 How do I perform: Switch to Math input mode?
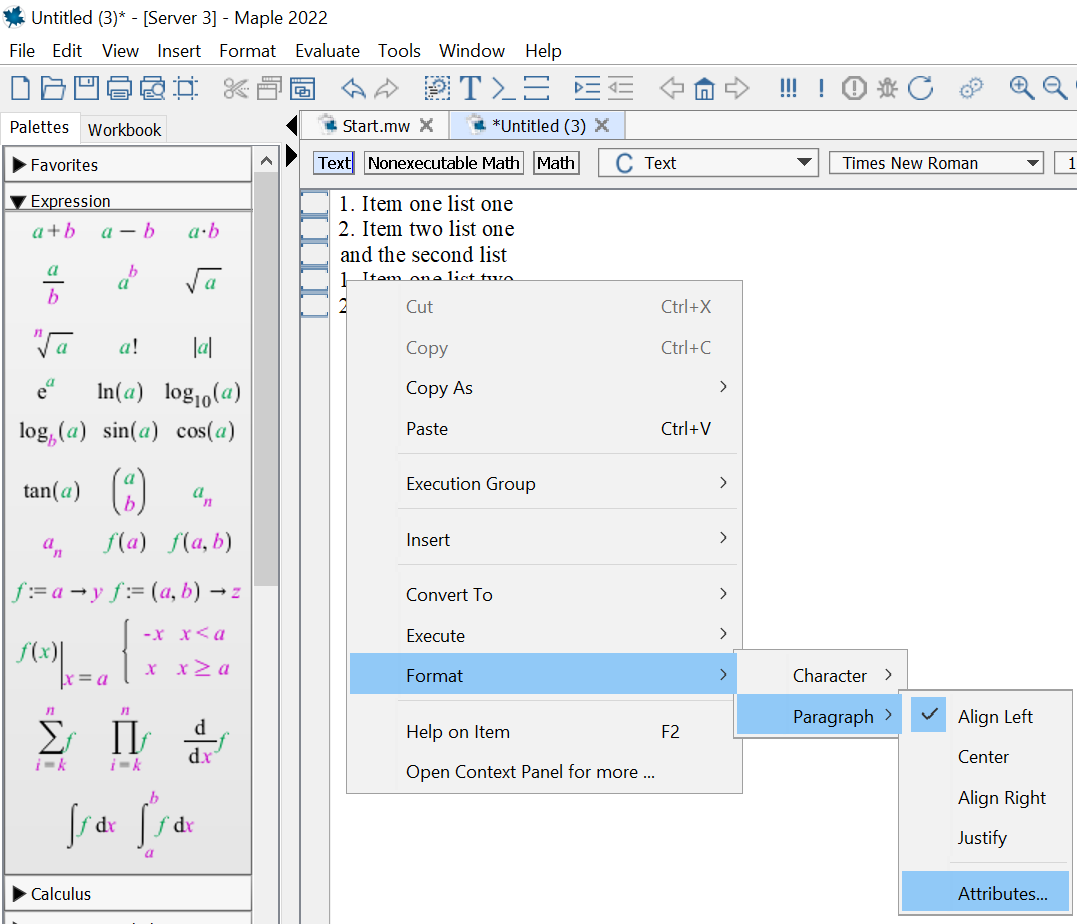(x=556, y=163)
